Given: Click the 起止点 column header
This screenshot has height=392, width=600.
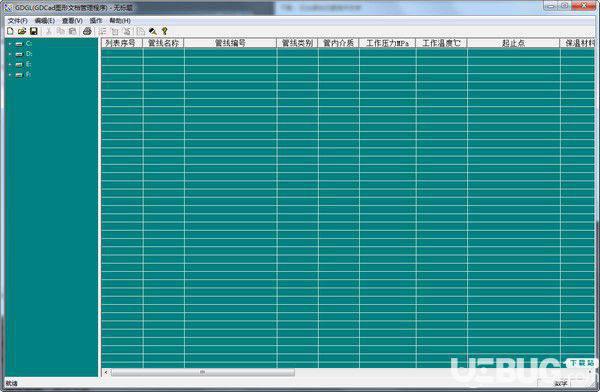Looking at the screenshot, I should click(x=514, y=43).
